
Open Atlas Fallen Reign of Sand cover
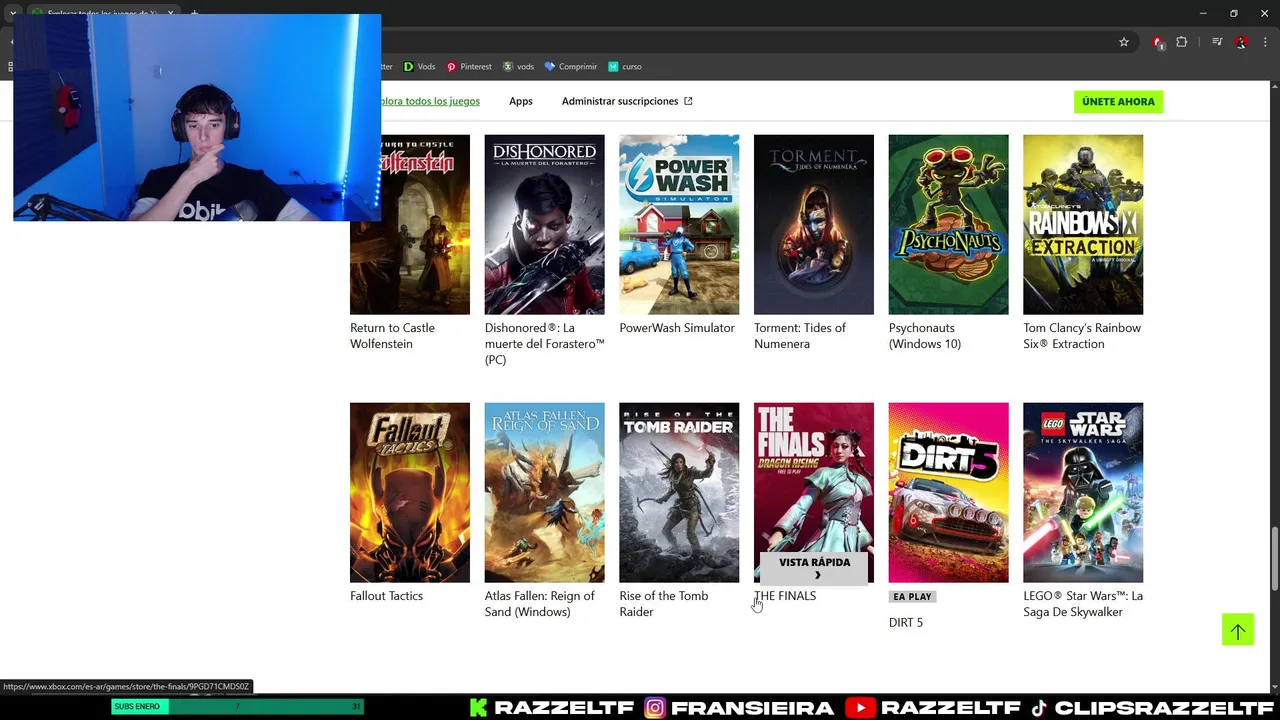(x=544, y=493)
